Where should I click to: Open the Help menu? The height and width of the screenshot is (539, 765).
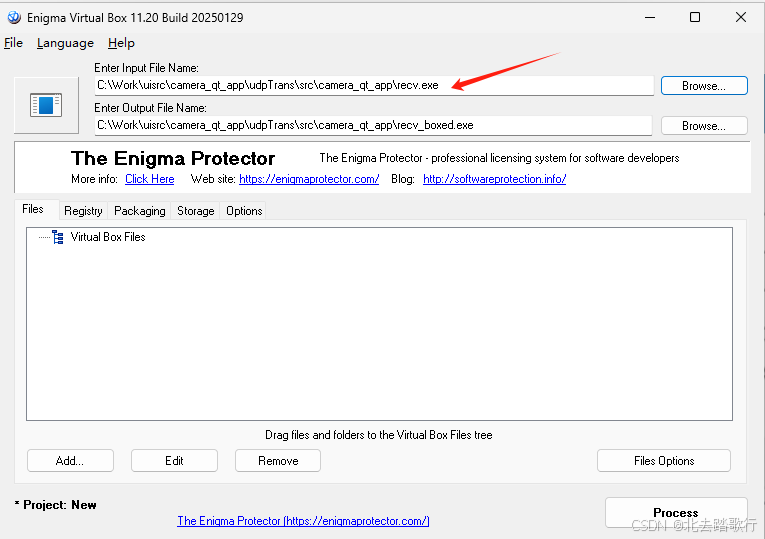[121, 43]
